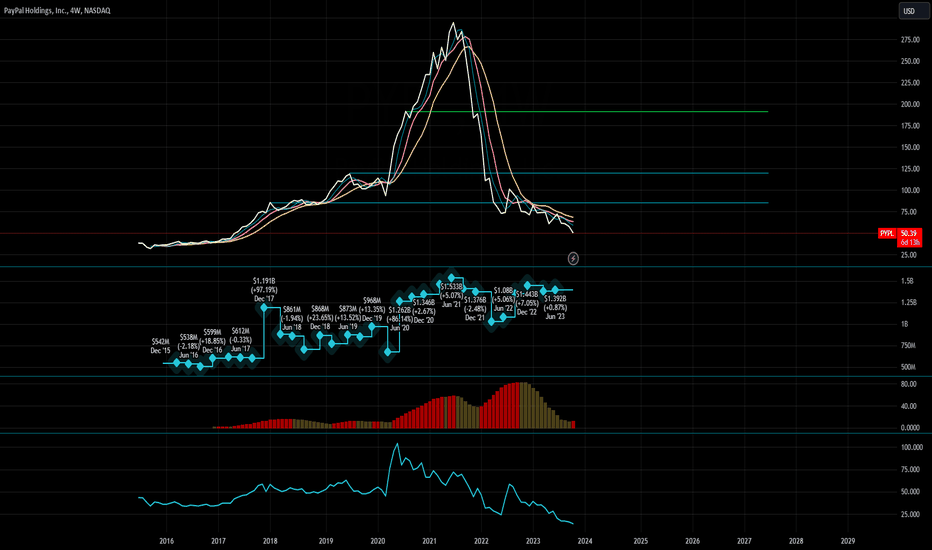Viewport: 932px width, 550px height.
Task: Click the $873M Jun '19 data label
Action: [x=348, y=318]
